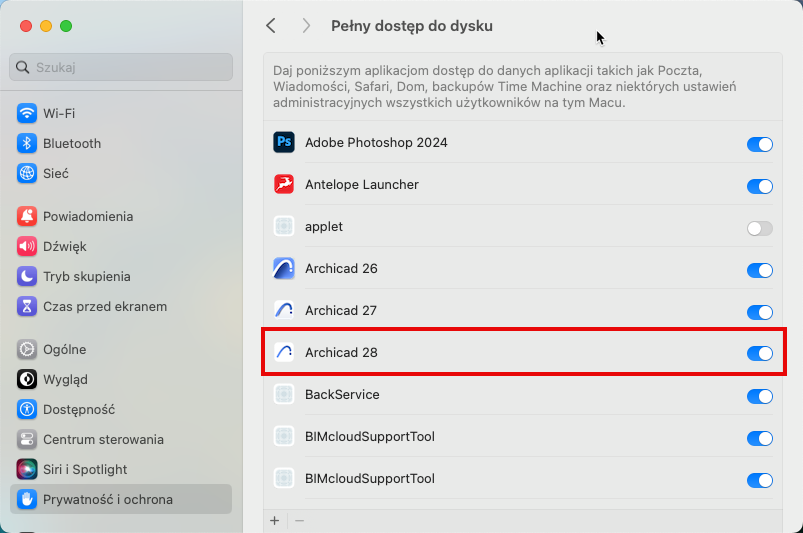Click the Powiadomienia bell icon
The width and height of the screenshot is (803, 533).
(x=27, y=216)
